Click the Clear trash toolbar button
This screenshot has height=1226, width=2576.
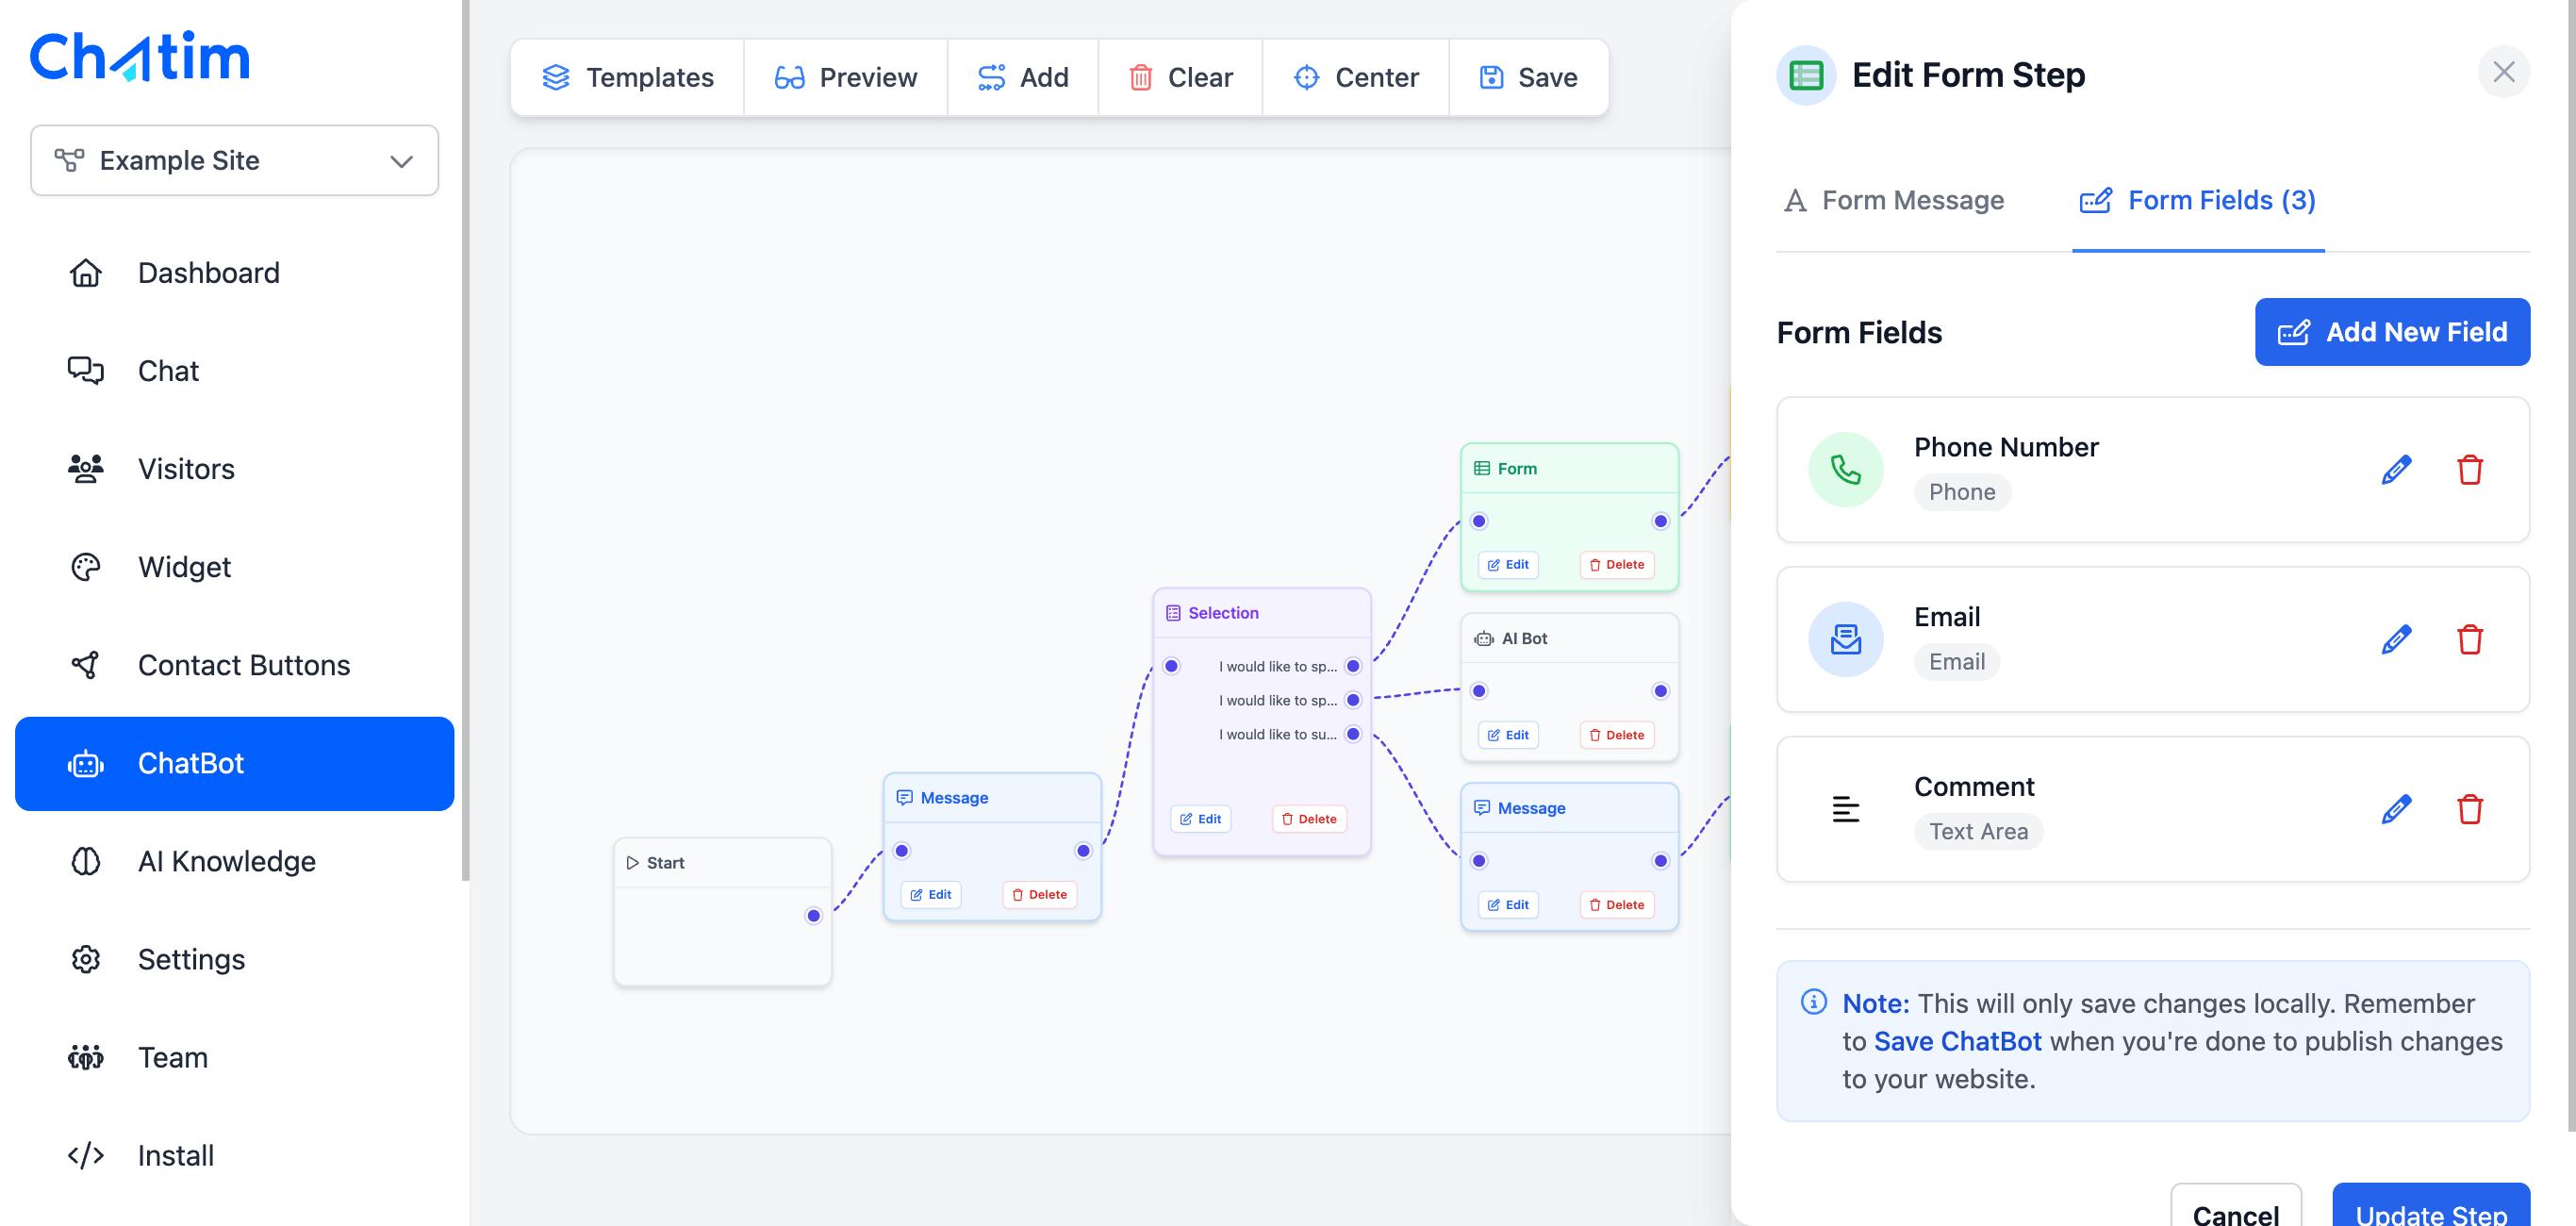[x=1180, y=77]
